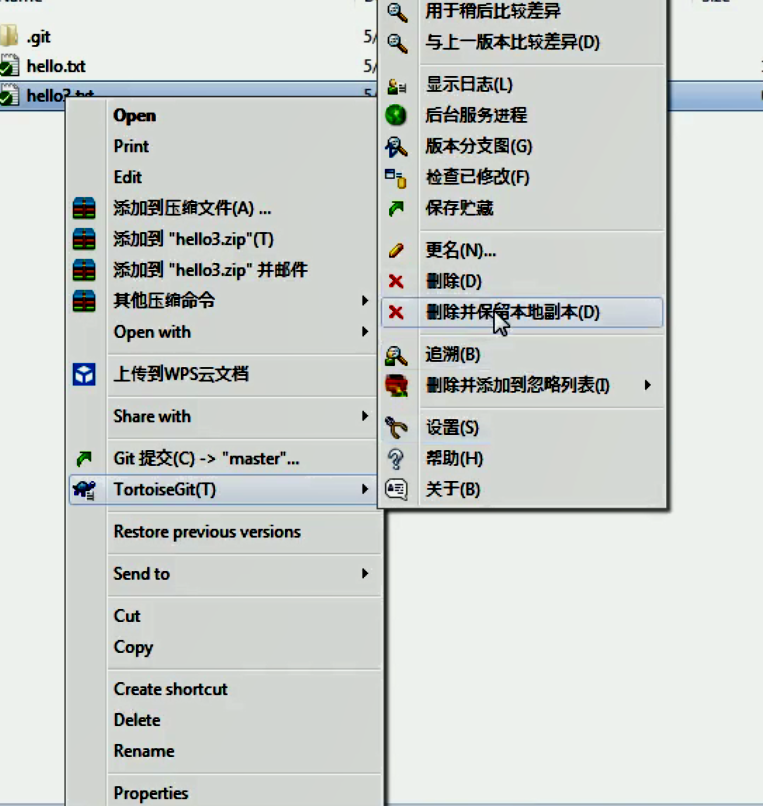
Task: Click the archive icon beside 添加到压缩文件(A)
Action: click(84, 208)
